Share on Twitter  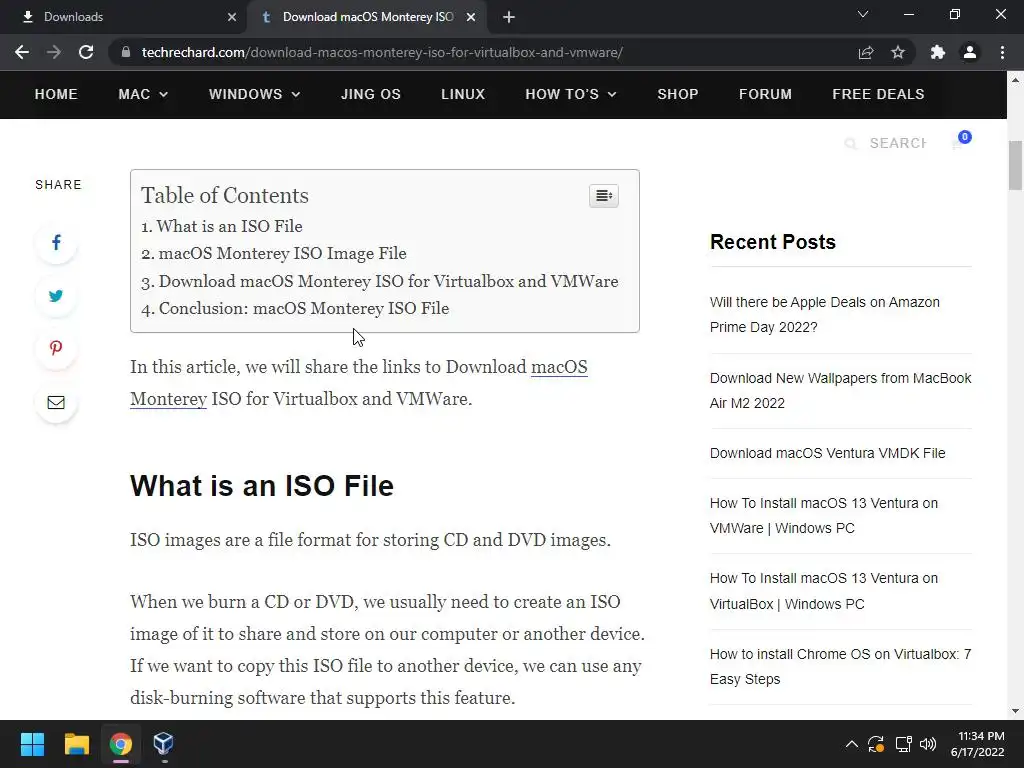pos(56,296)
